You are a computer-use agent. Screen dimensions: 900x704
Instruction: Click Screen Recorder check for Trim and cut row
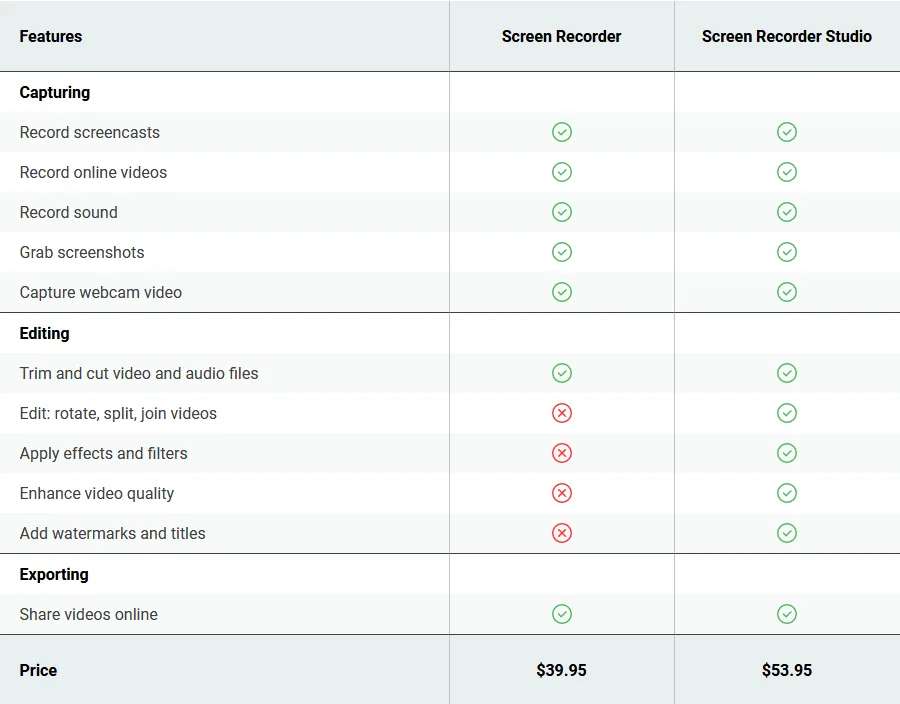tap(561, 373)
